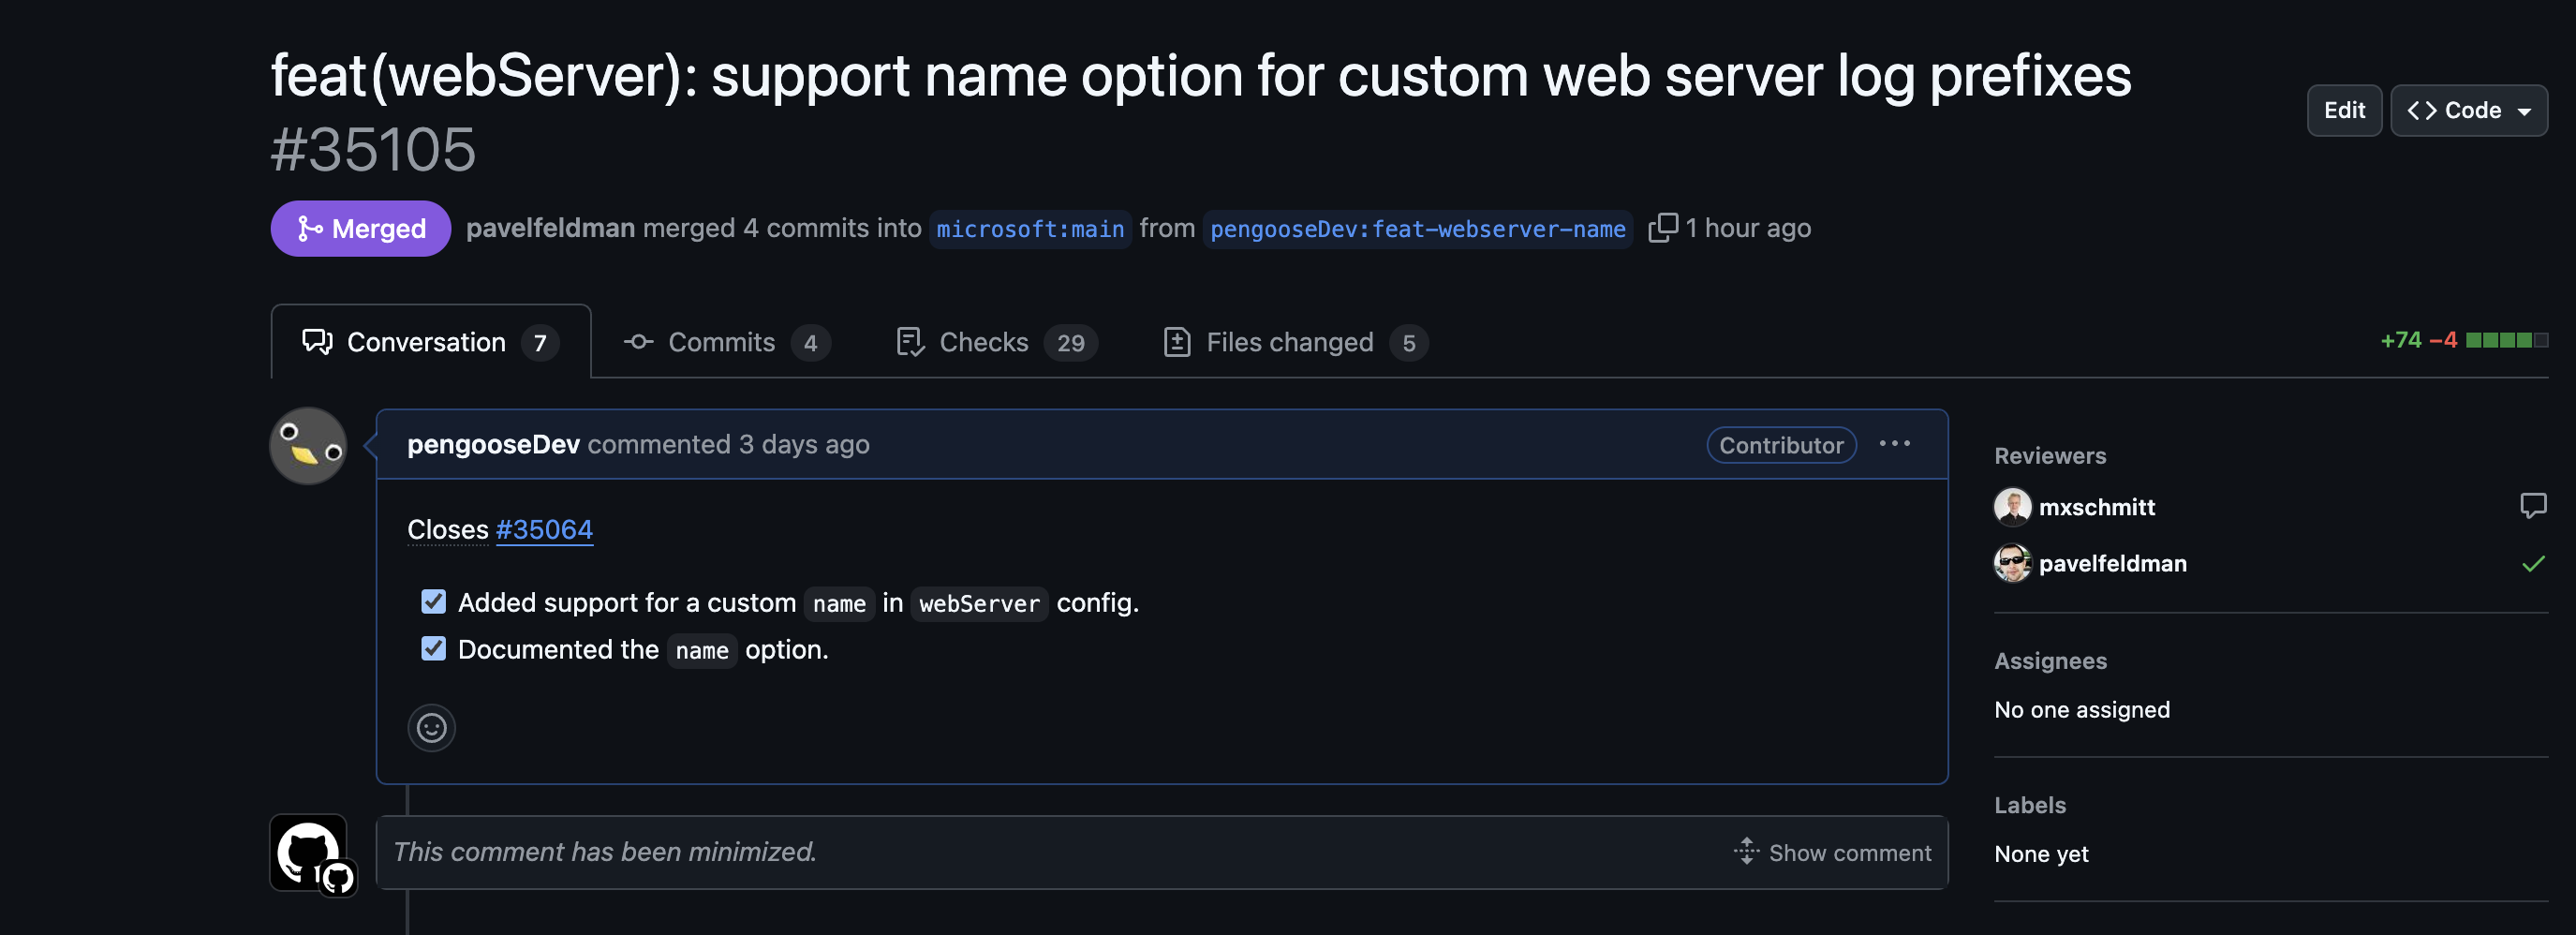Click the Commits tab icon

[x=639, y=342]
